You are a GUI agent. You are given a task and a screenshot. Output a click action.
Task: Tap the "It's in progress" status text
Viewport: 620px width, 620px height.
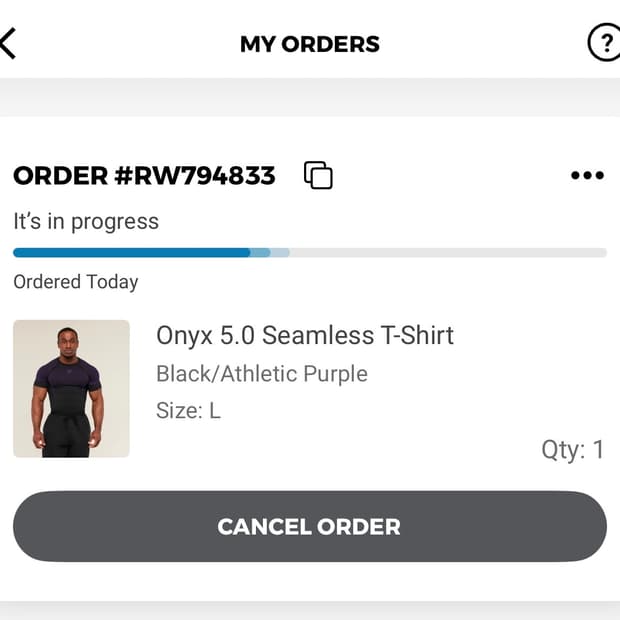[86, 221]
